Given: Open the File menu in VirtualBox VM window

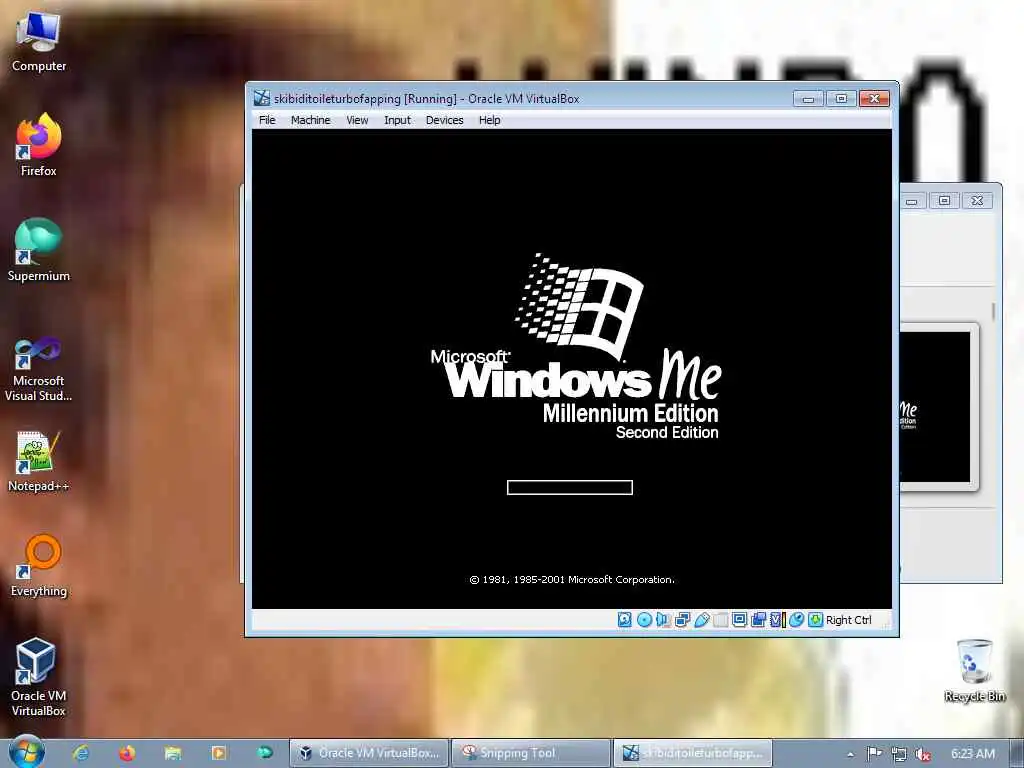Looking at the screenshot, I should point(267,120).
